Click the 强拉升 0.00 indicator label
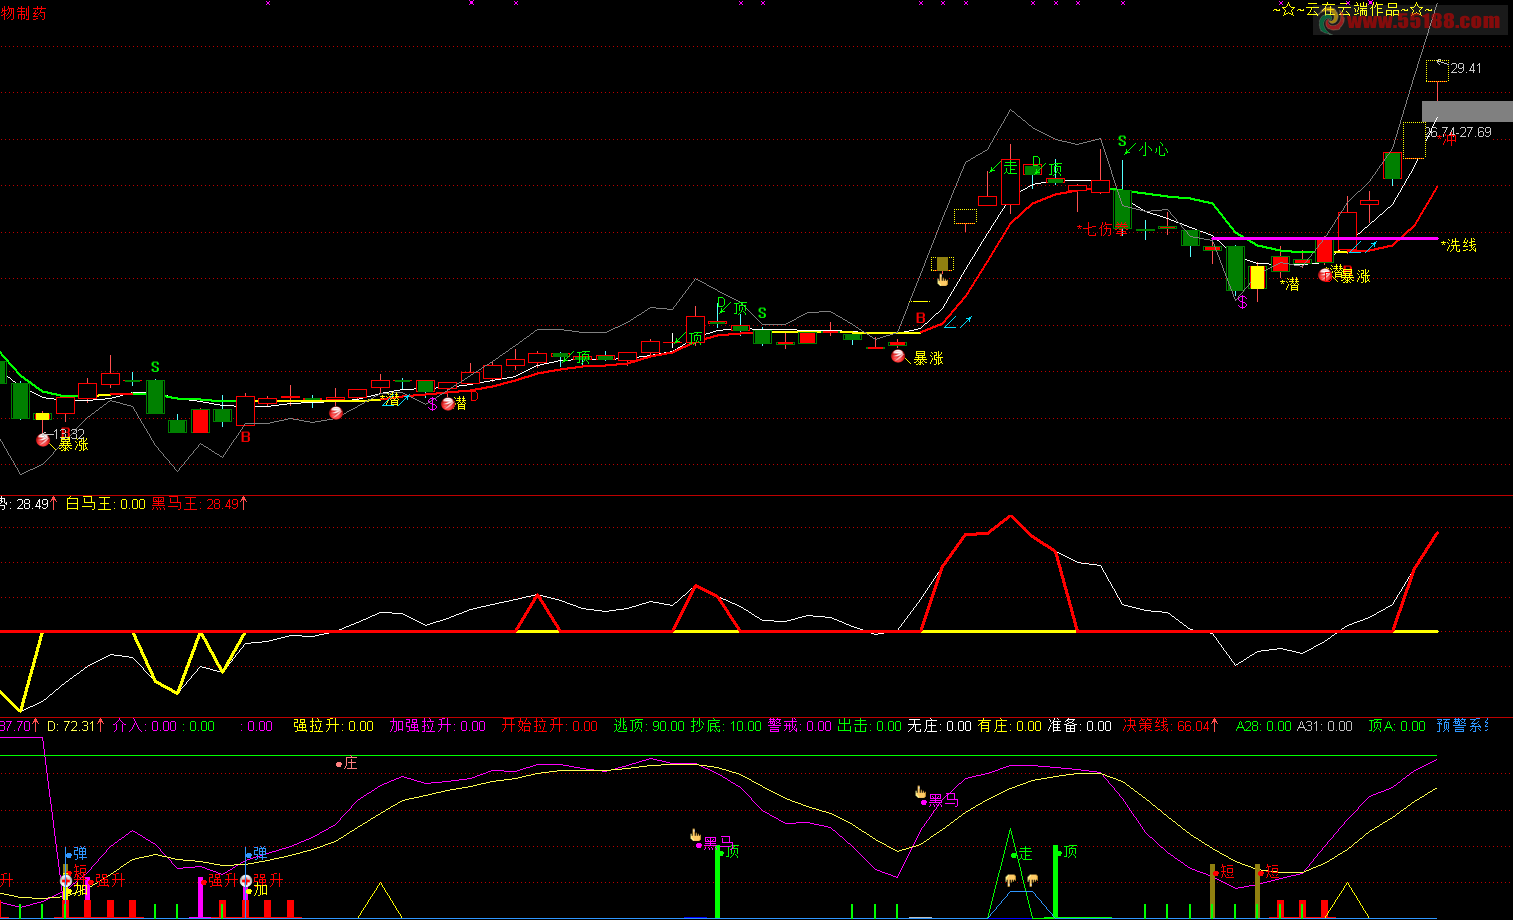This screenshot has width=1513, height=920. (333, 726)
